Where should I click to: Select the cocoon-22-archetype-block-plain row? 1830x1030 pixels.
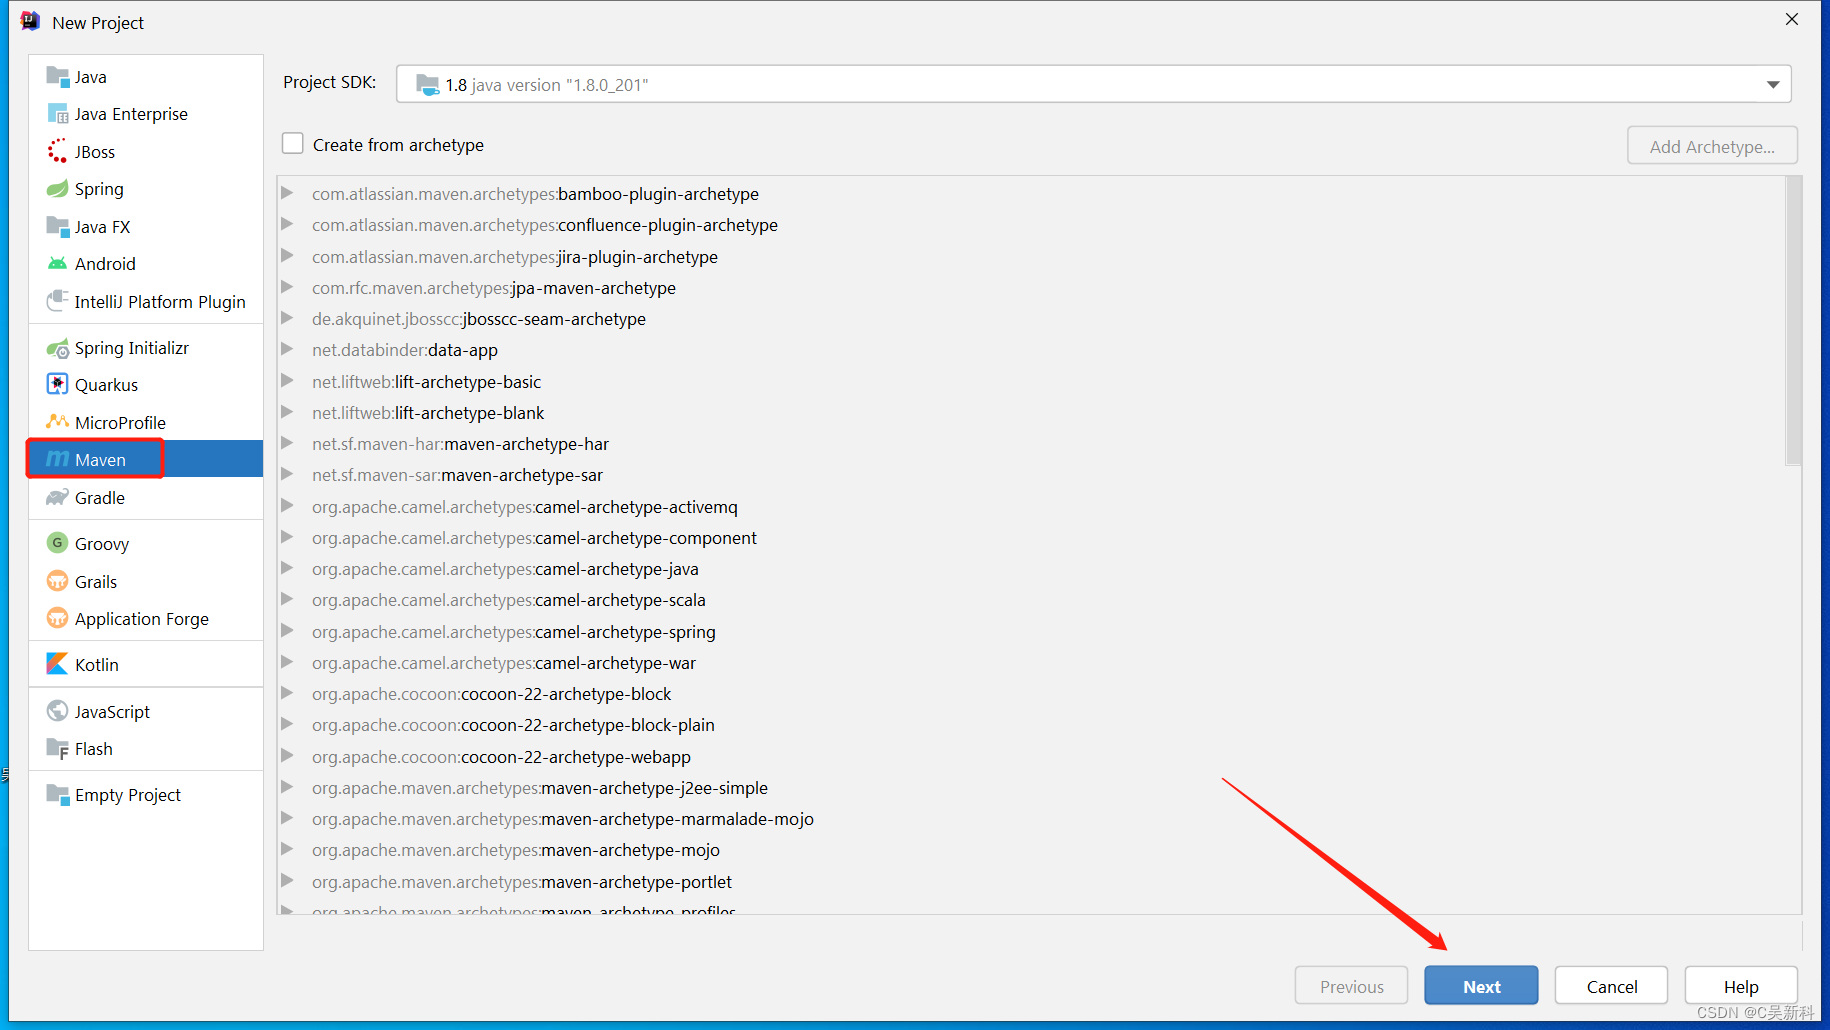pyautogui.click(x=1031, y=725)
